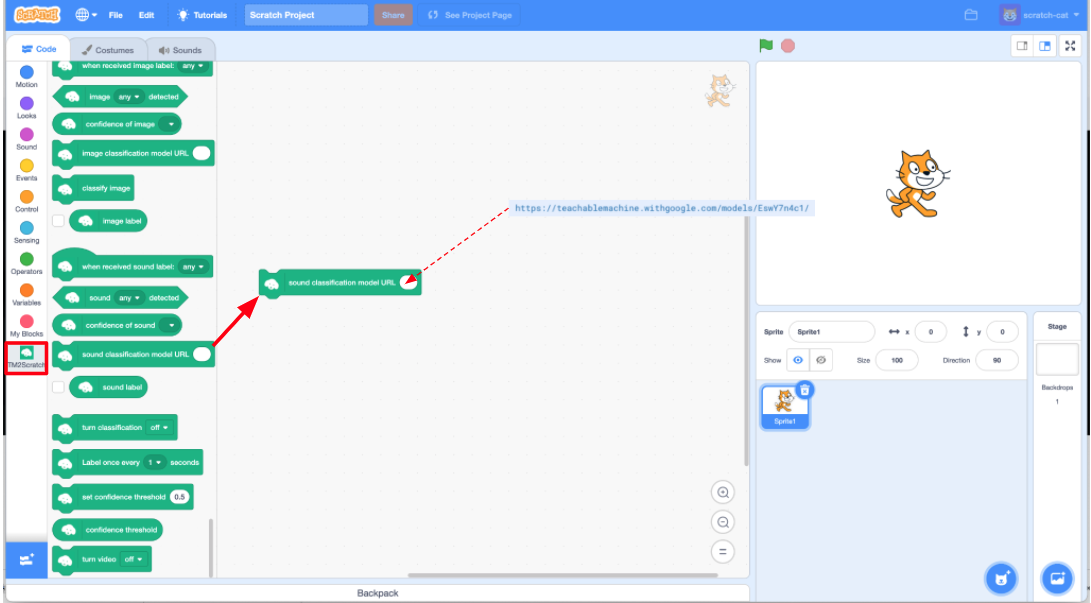Select the Control block category
Image resolution: width=1091 pixels, height=603 pixels.
tap(26, 201)
